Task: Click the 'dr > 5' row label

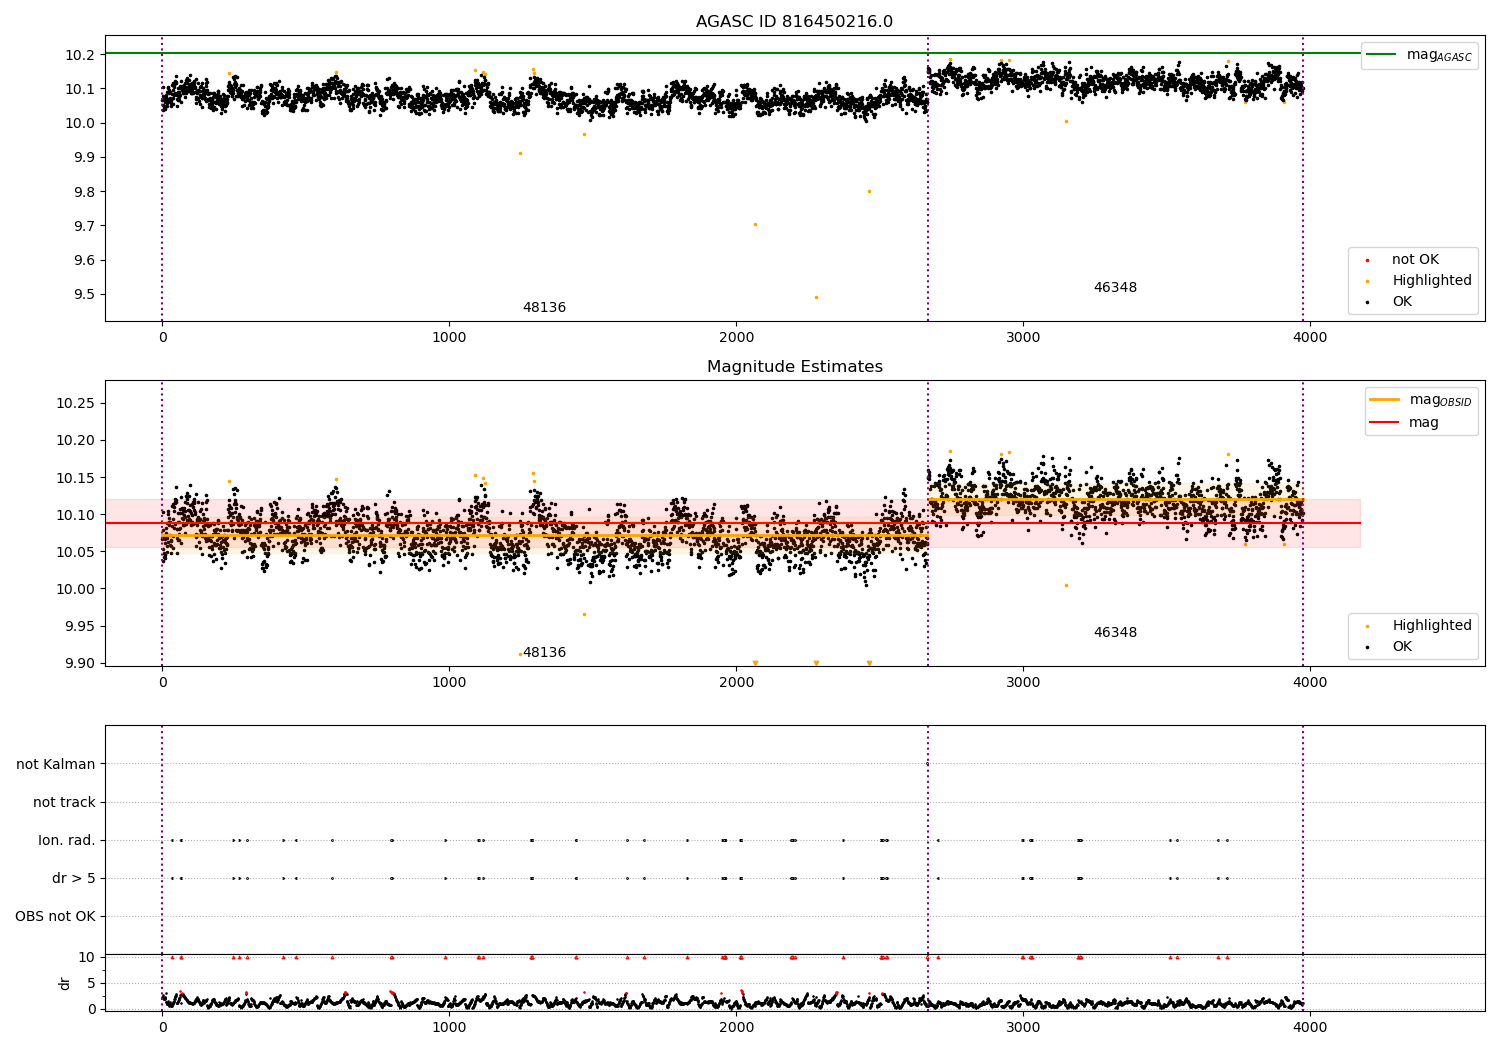Action: pyautogui.click(x=74, y=878)
